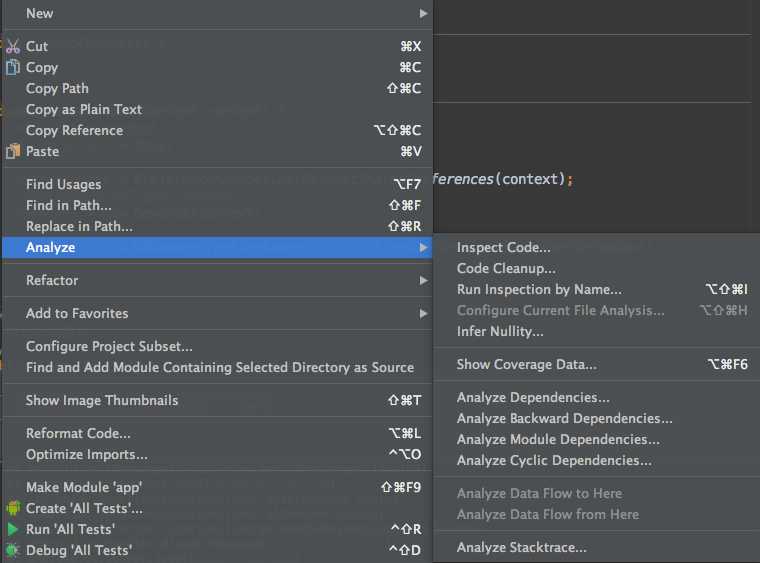
Task: Select Analyze Cyclic Dependencies
Action: (x=554, y=460)
